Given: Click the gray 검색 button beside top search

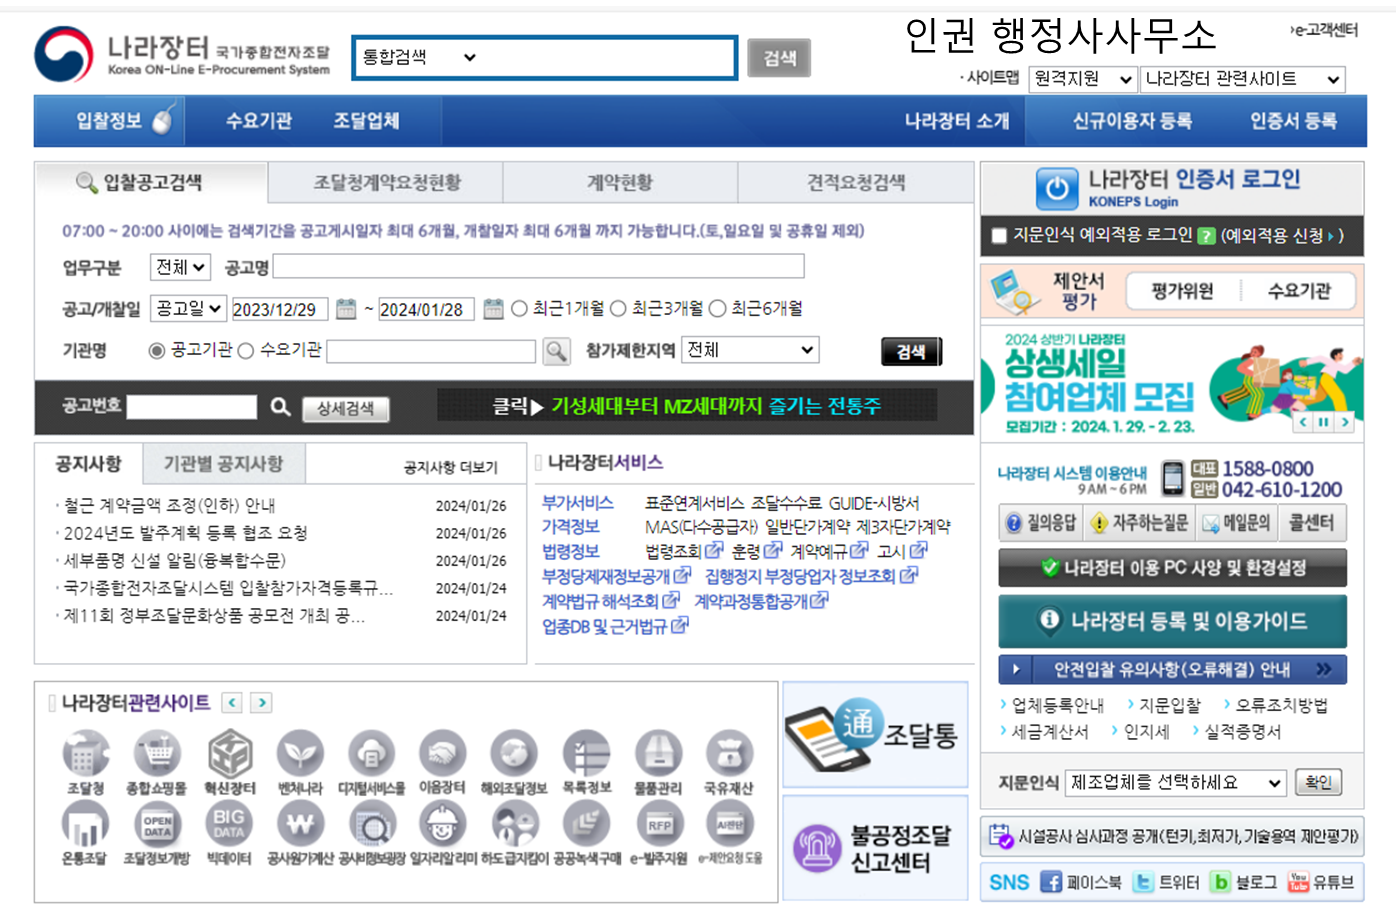Looking at the screenshot, I should pos(779,58).
